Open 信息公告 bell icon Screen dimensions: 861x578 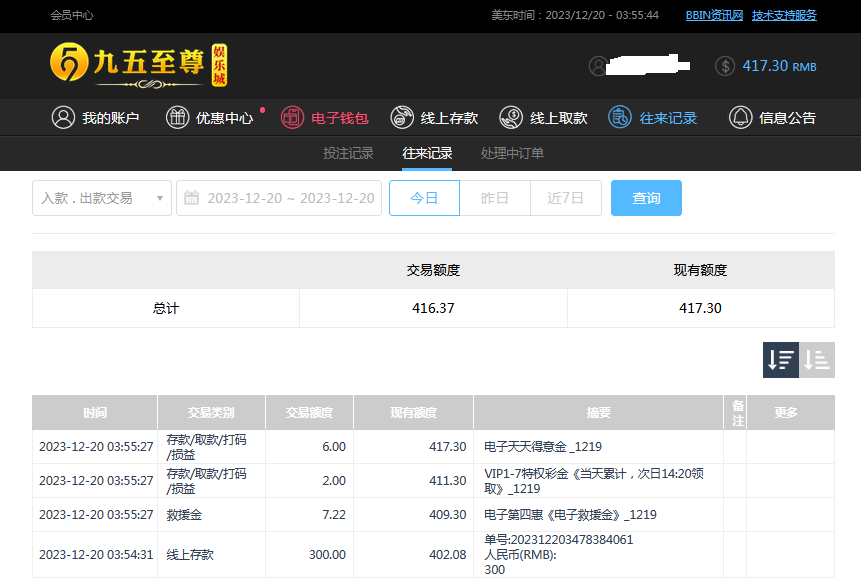pos(740,118)
